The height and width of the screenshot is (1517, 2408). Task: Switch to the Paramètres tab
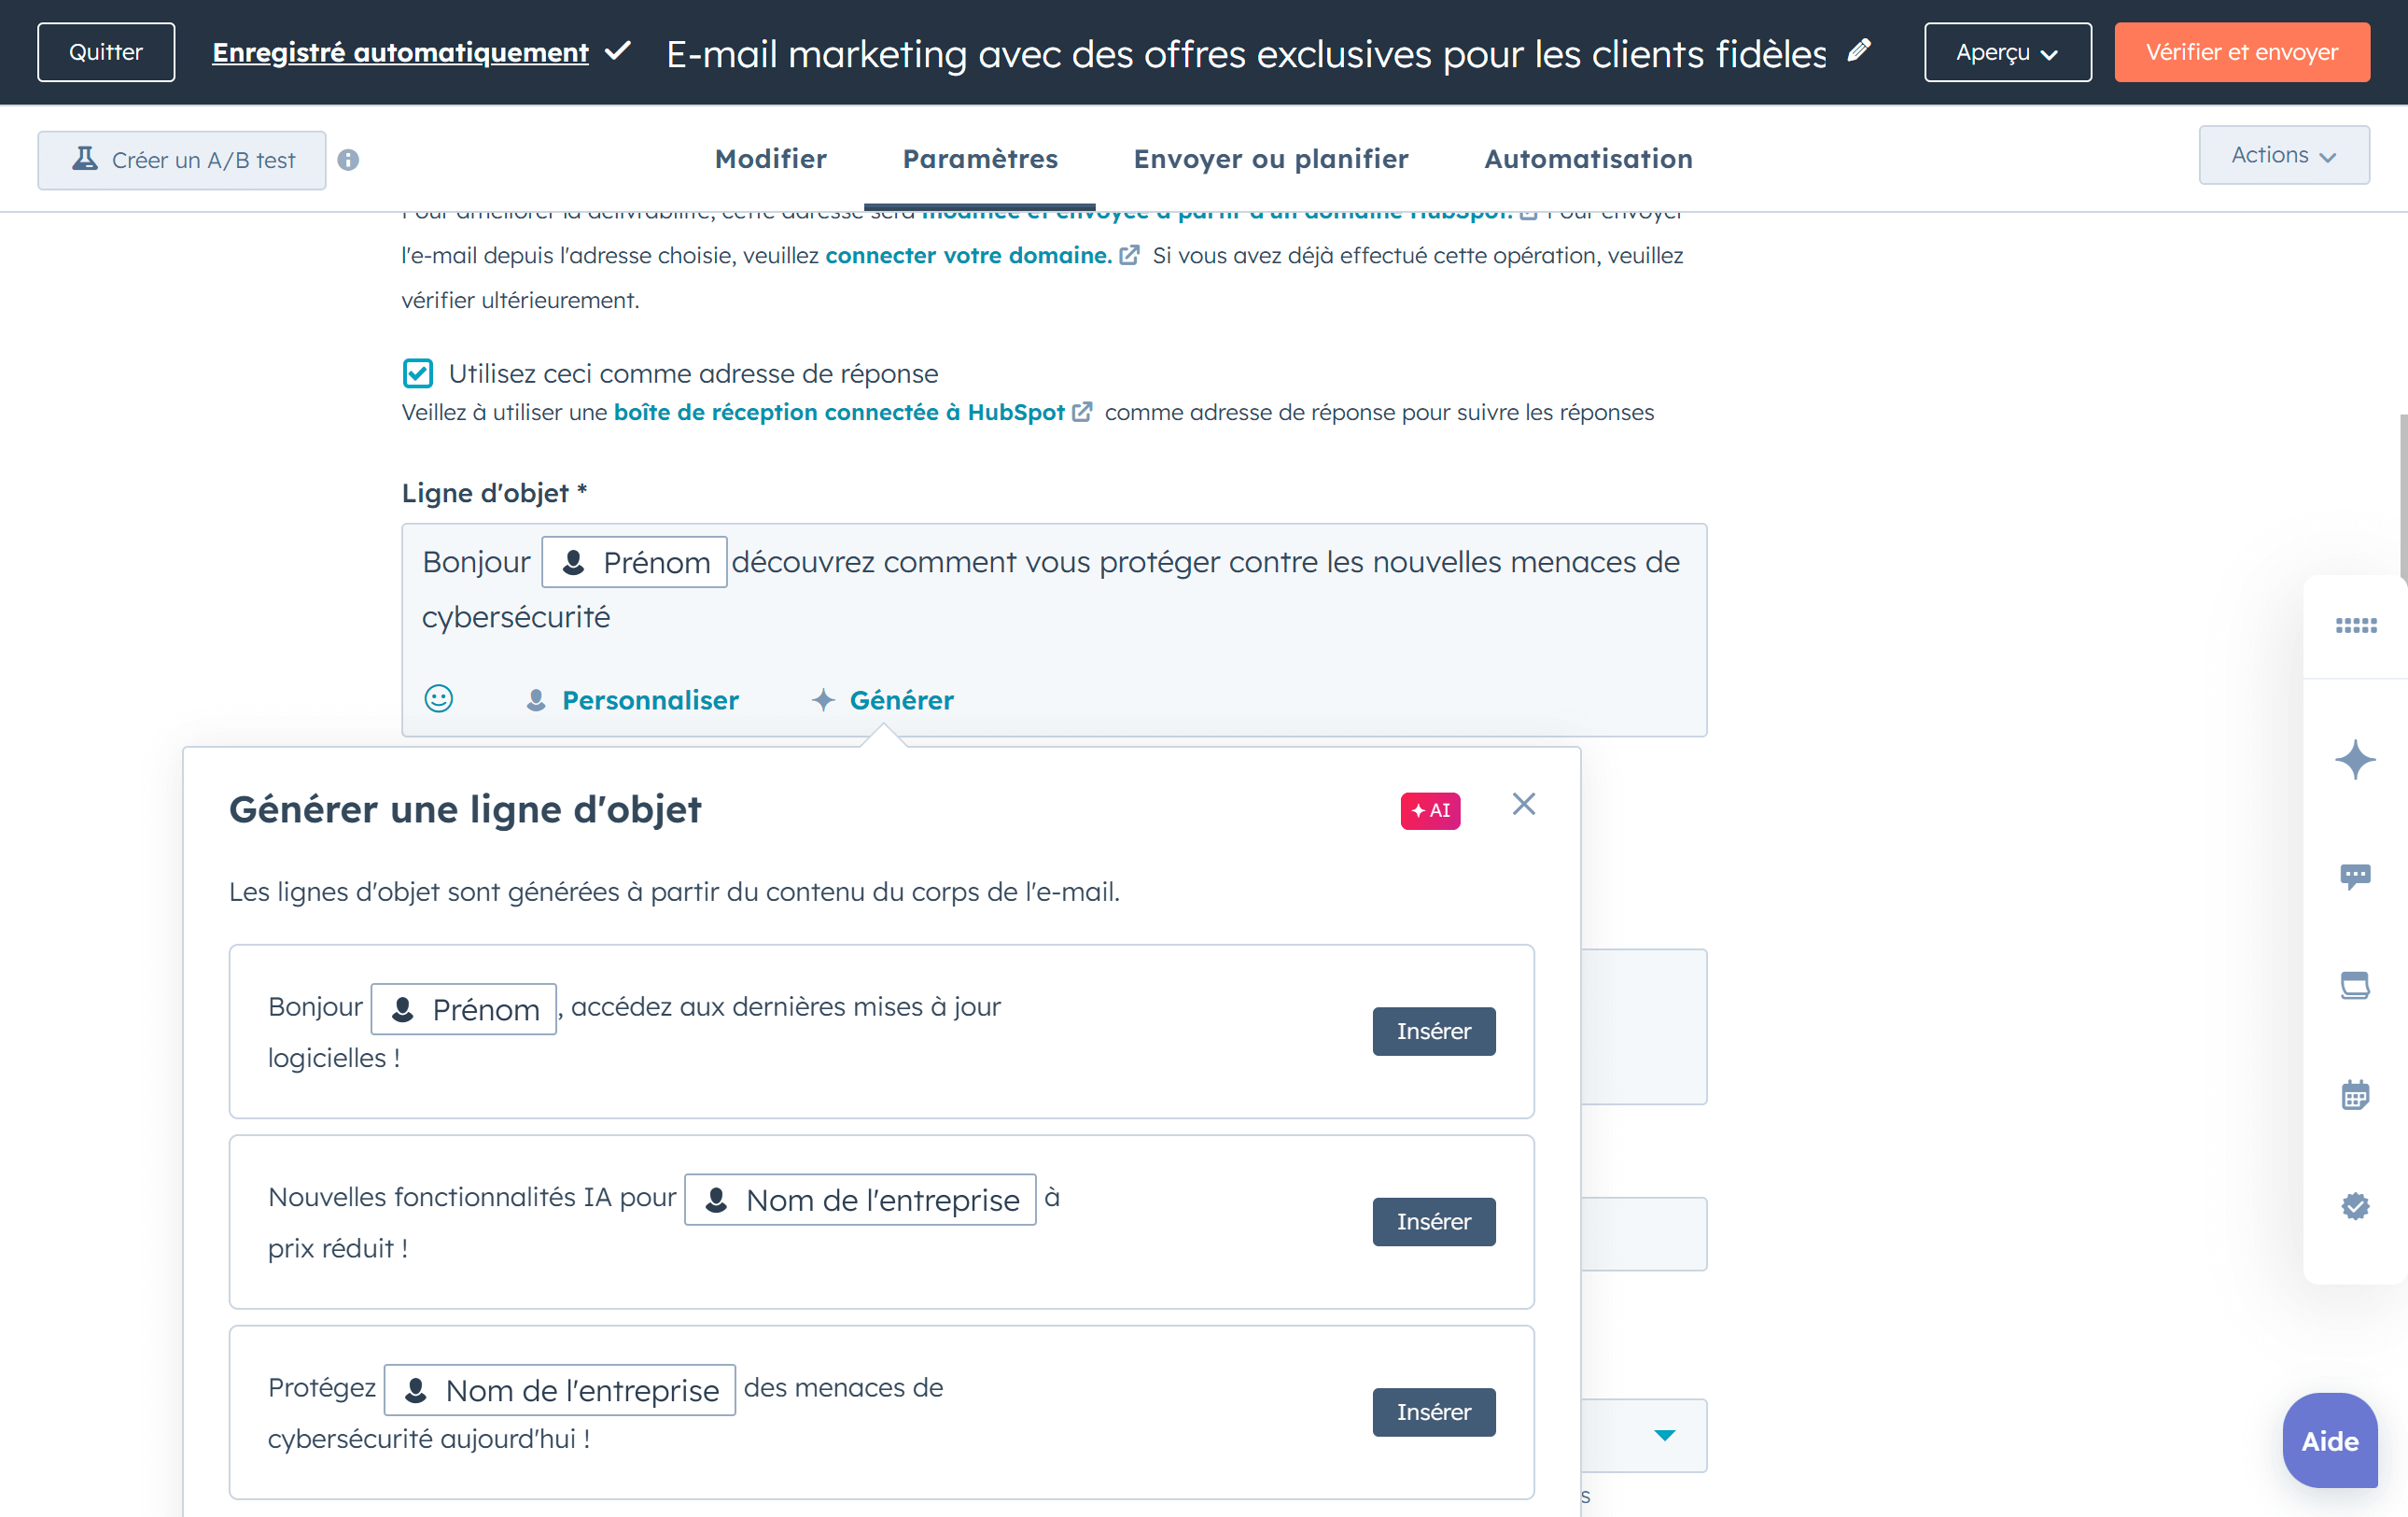tap(980, 159)
